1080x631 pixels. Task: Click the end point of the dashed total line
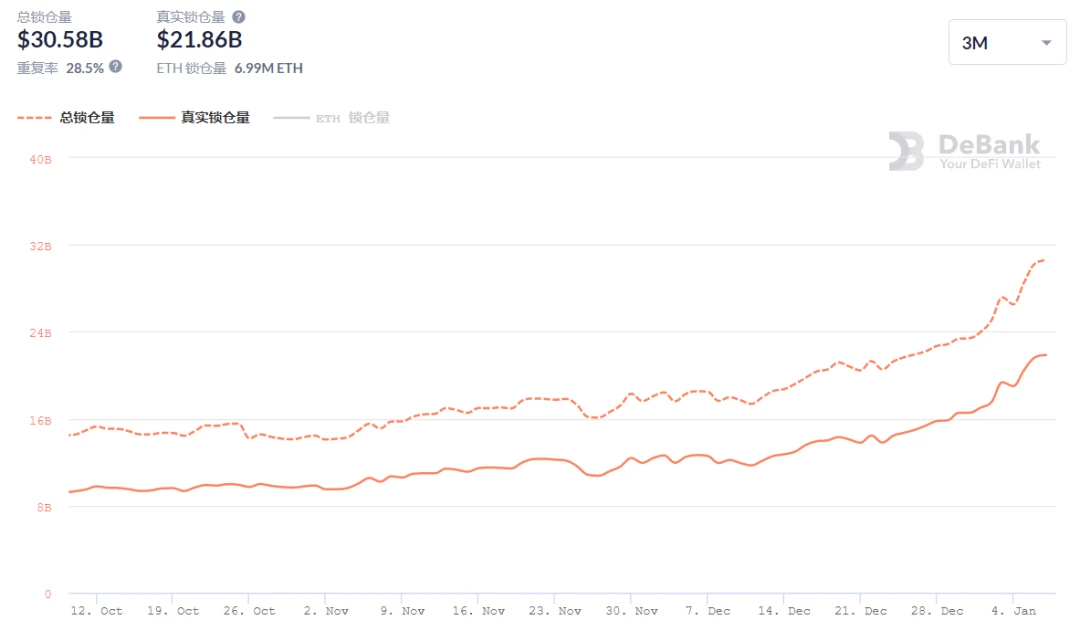coord(1044,260)
